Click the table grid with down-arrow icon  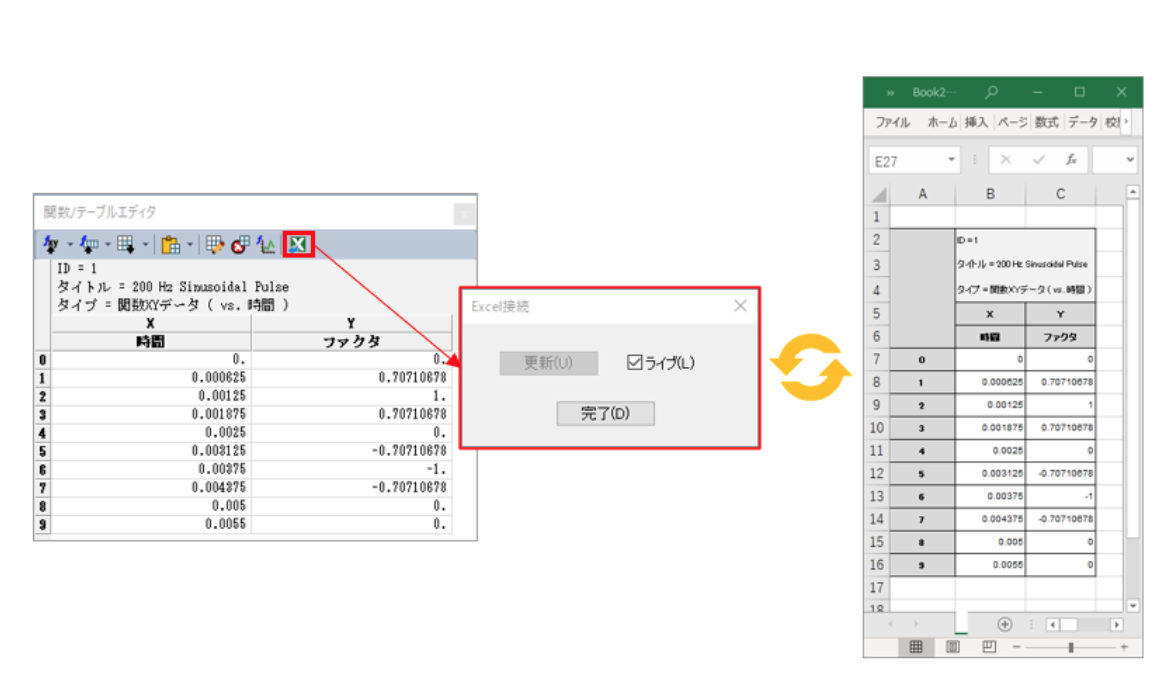[126, 244]
